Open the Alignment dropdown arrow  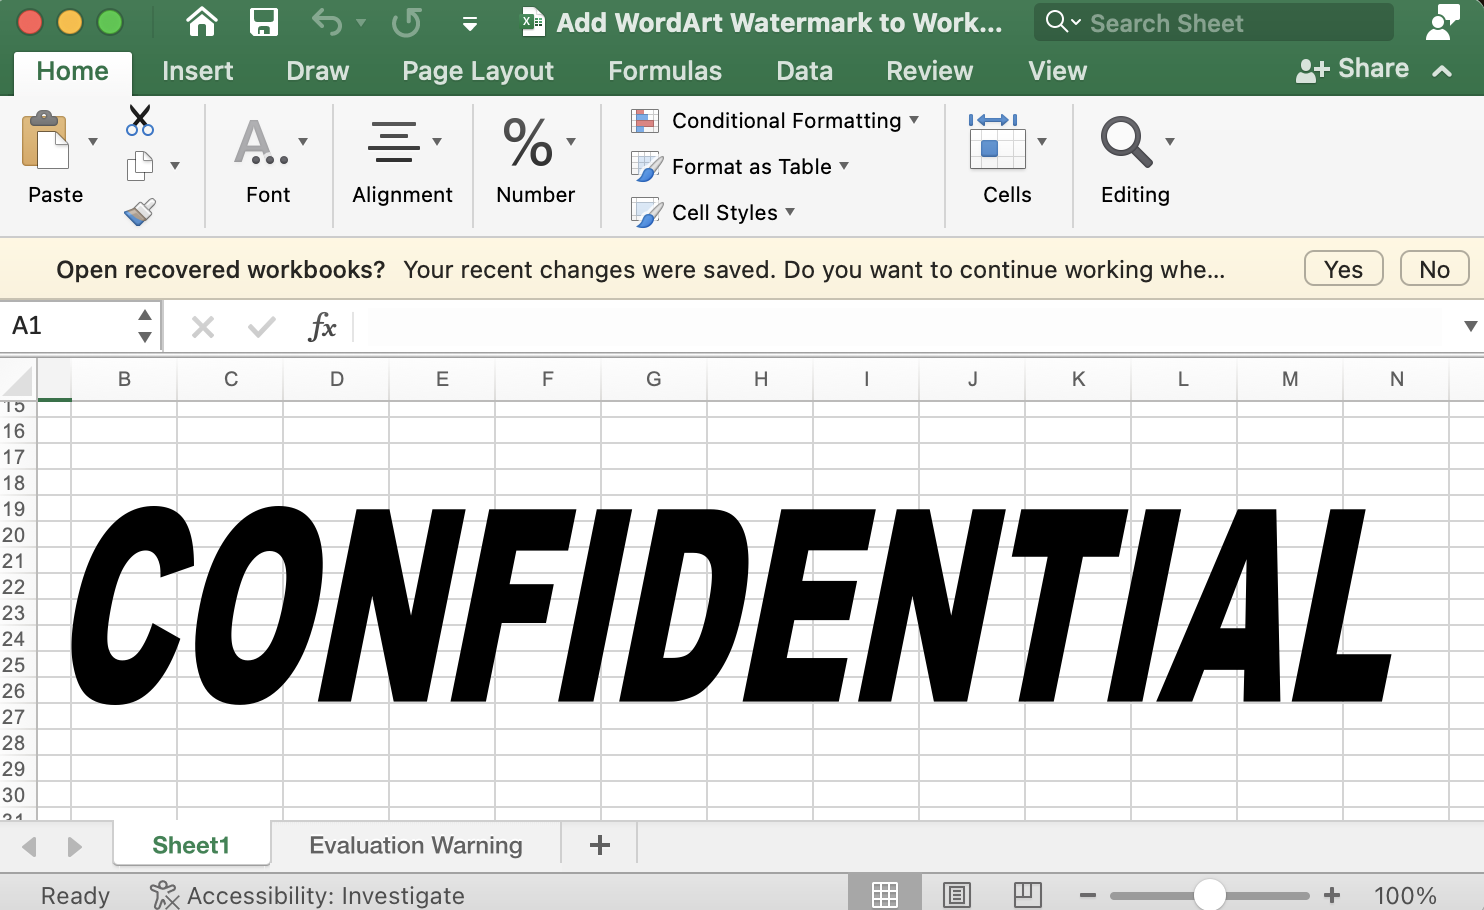pyautogui.click(x=436, y=141)
